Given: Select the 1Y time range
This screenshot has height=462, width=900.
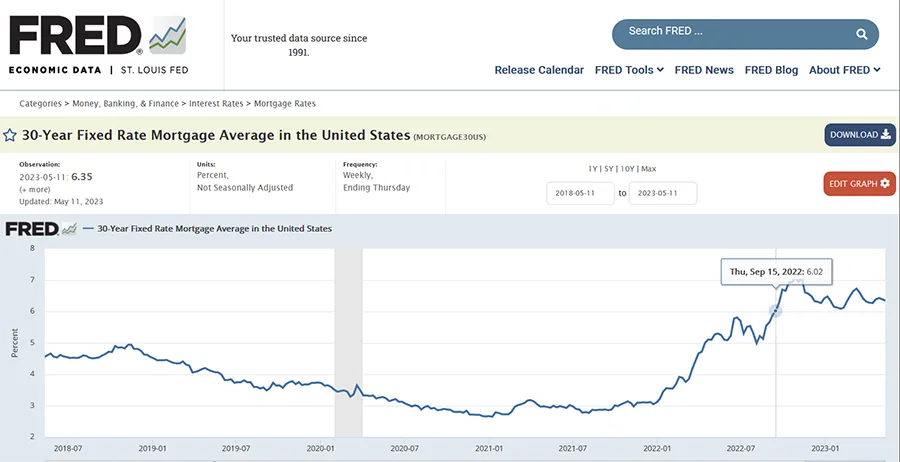Looking at the screenshot, I should pos(594,169).
